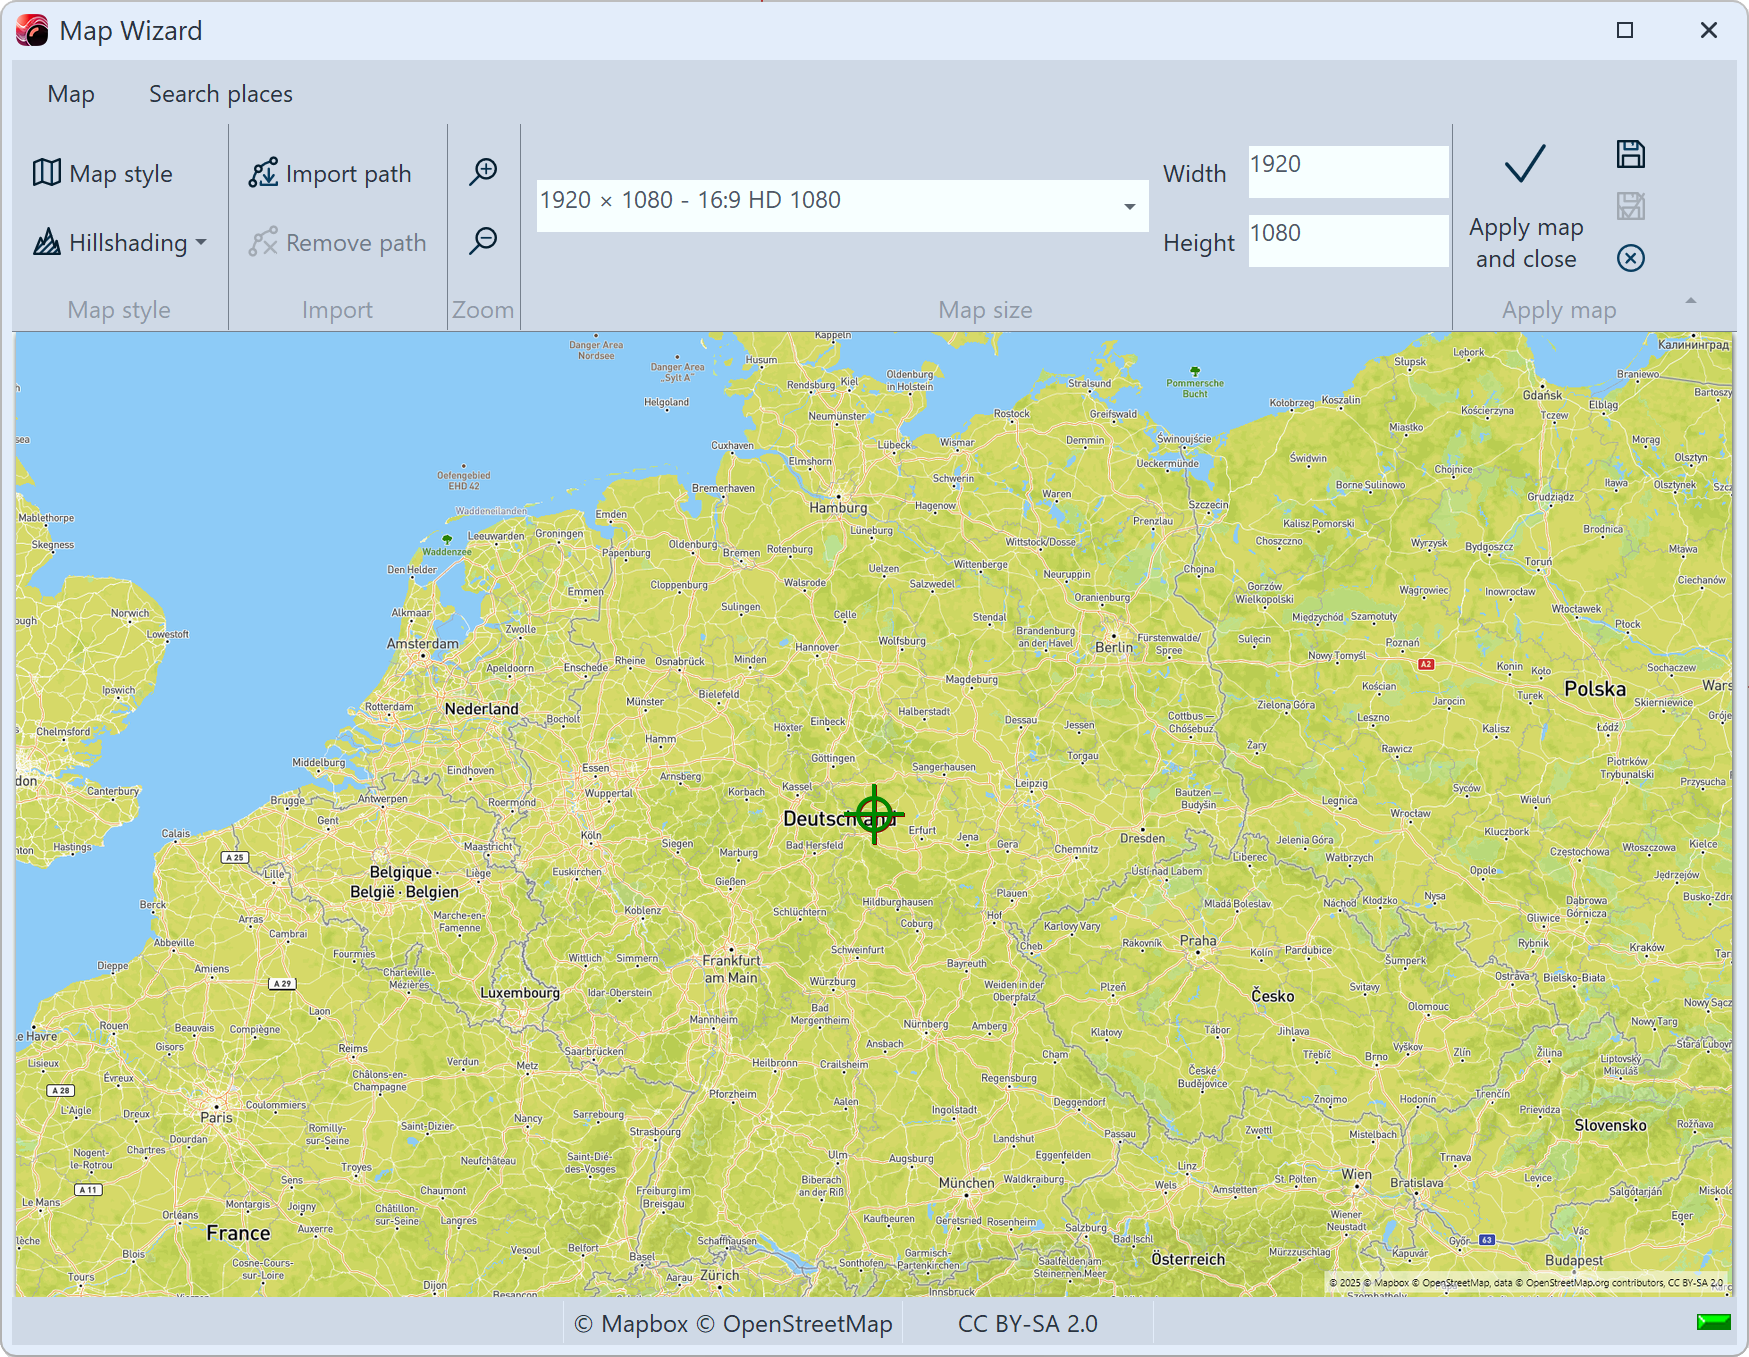1749x1357 pixels.
Task: Click the CC BY-SA 2.0 license label
Action: click(x=1027, y=1324)
